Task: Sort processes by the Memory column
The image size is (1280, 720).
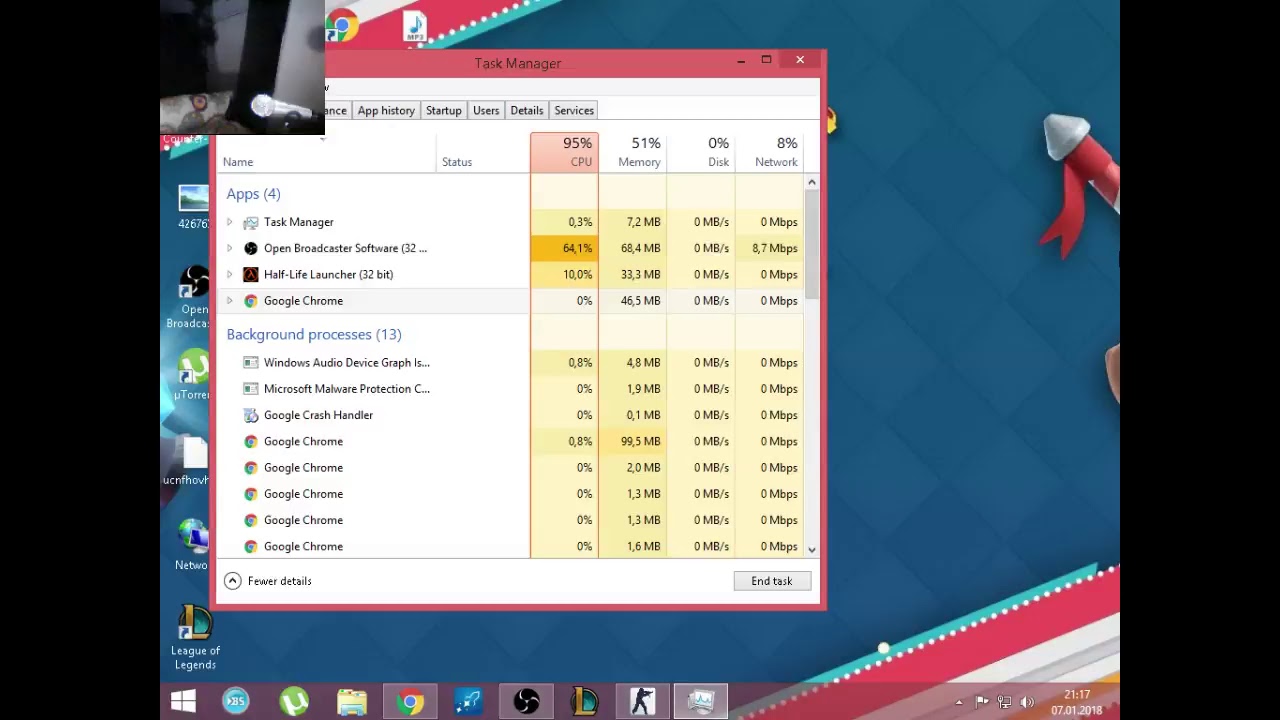Action: point(633,152)
